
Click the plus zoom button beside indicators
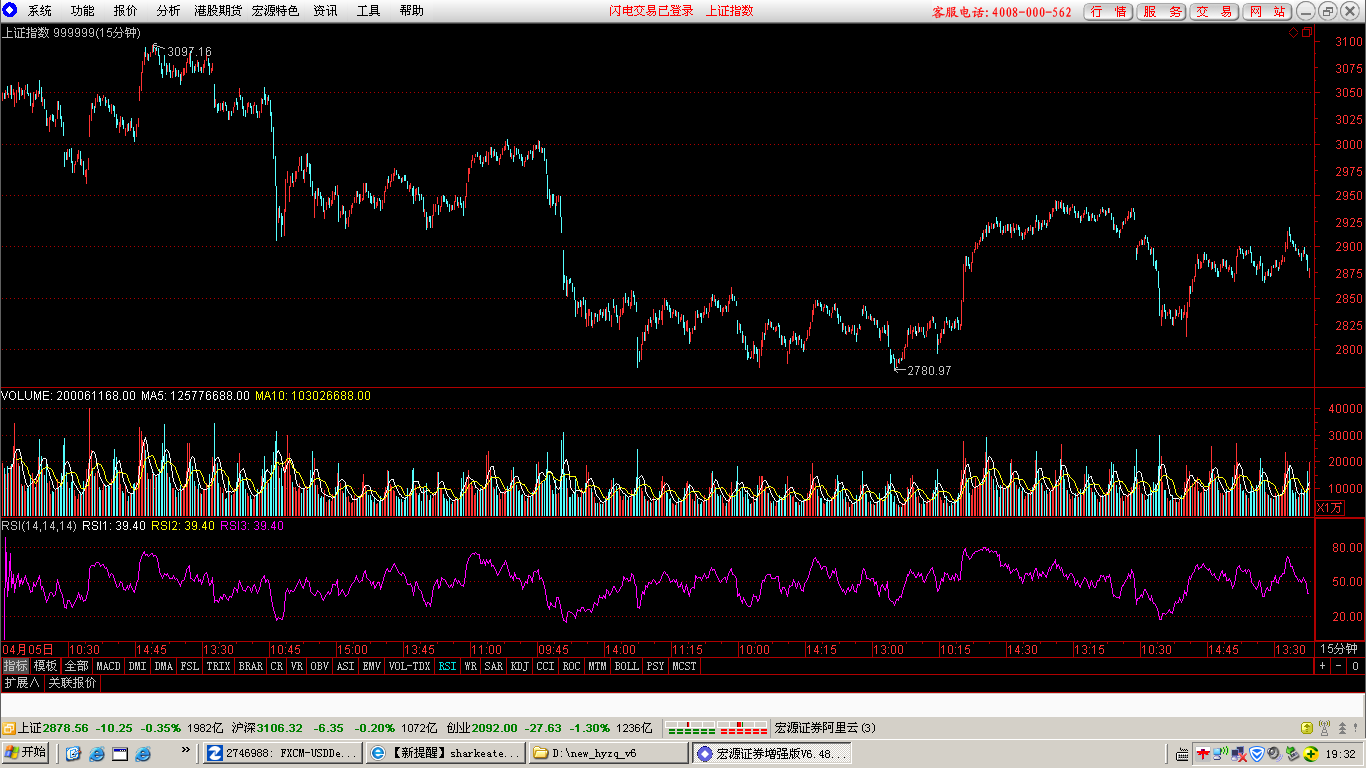(x=1323, y=666)
